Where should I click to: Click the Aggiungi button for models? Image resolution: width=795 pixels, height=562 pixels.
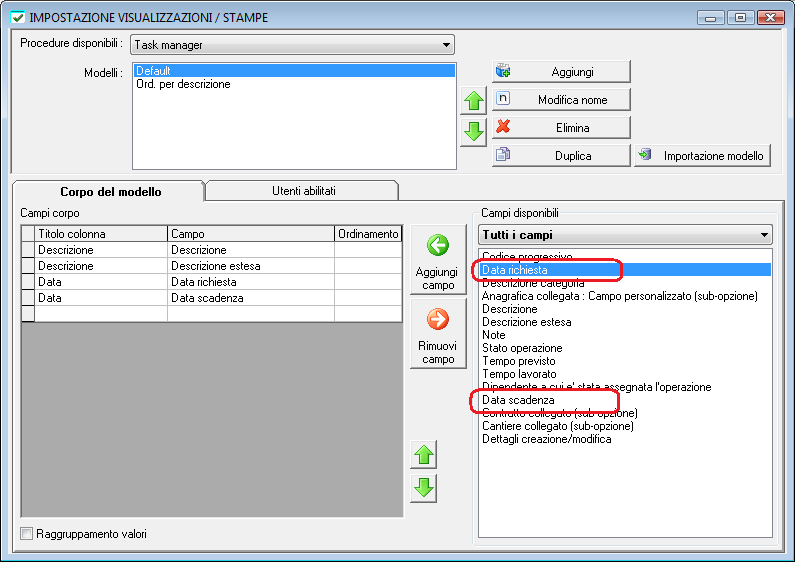point(561,72)
